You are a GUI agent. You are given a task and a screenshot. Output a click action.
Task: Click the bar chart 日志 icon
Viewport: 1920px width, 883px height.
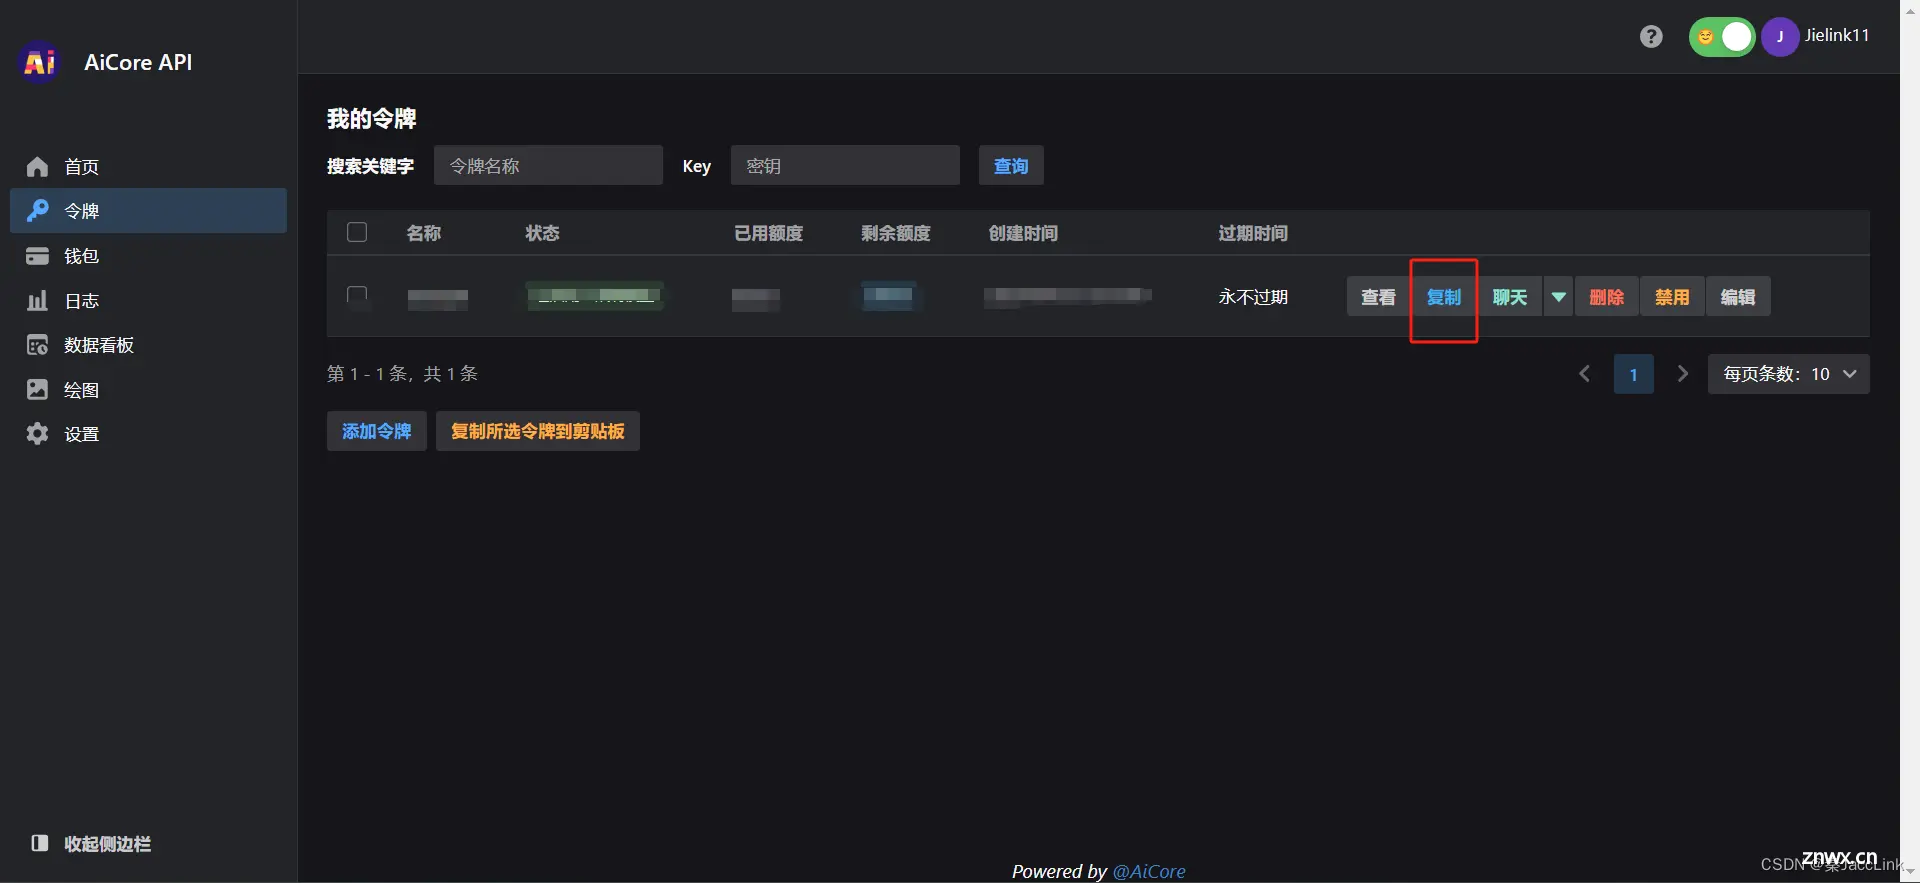pyautogui.click(x=37, y=300)
